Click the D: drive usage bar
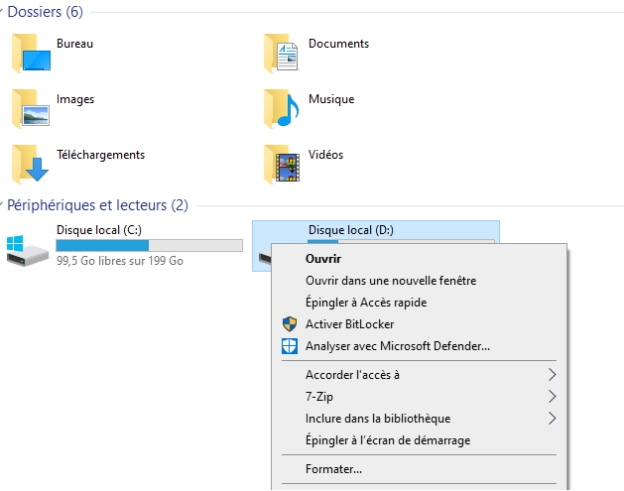Image resolution: width=624 pixels, height=491 pixels. coord(401,241)
